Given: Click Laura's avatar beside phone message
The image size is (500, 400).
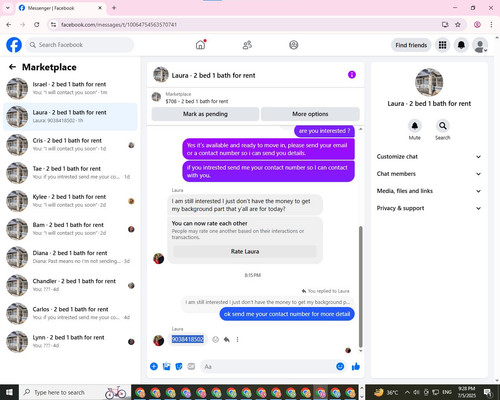Looking at the screenshot, I should point(158,340).
